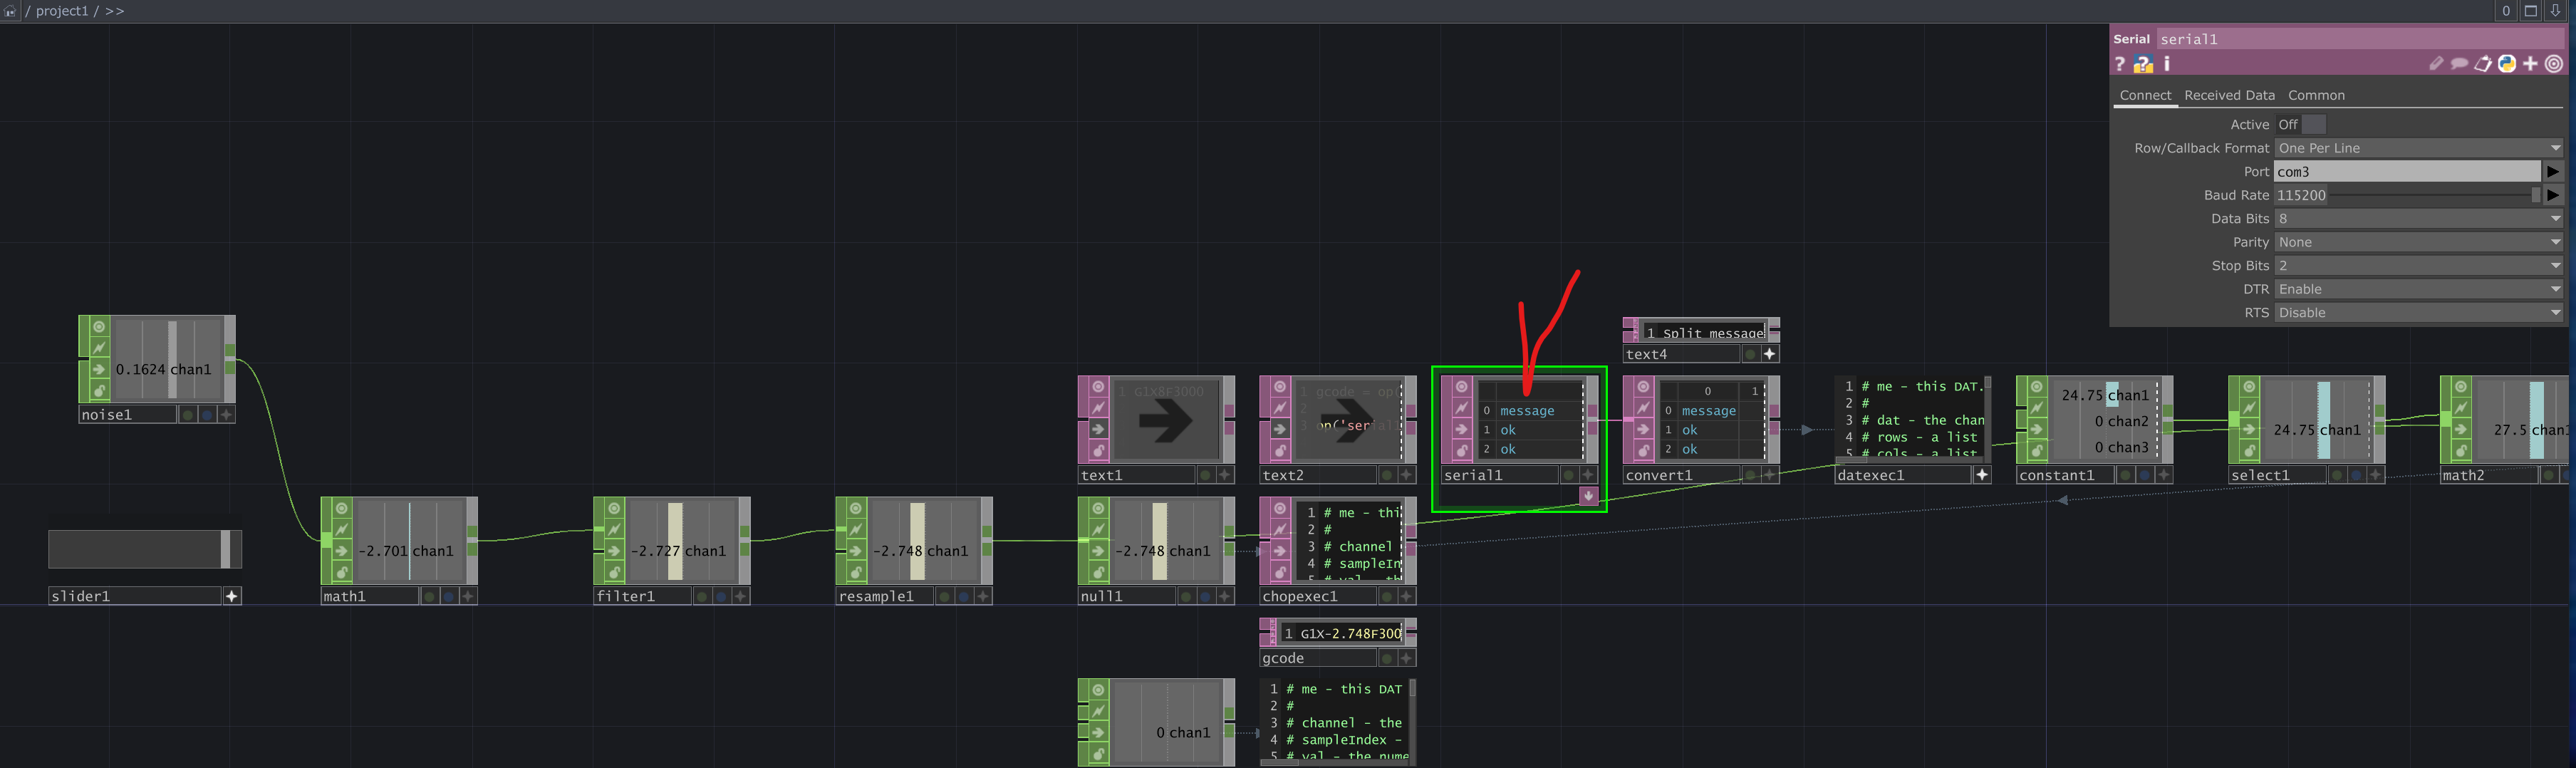This screenshot has width=2576, height=768.
Task: Open the comment speech bubble icon
Action: (x=2459, y=64)
